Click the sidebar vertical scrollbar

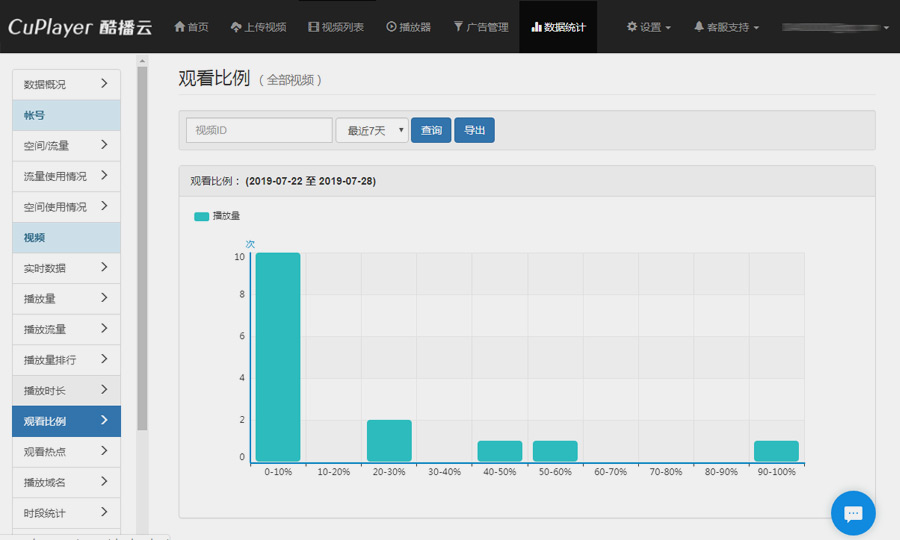[x=142, y=250]
